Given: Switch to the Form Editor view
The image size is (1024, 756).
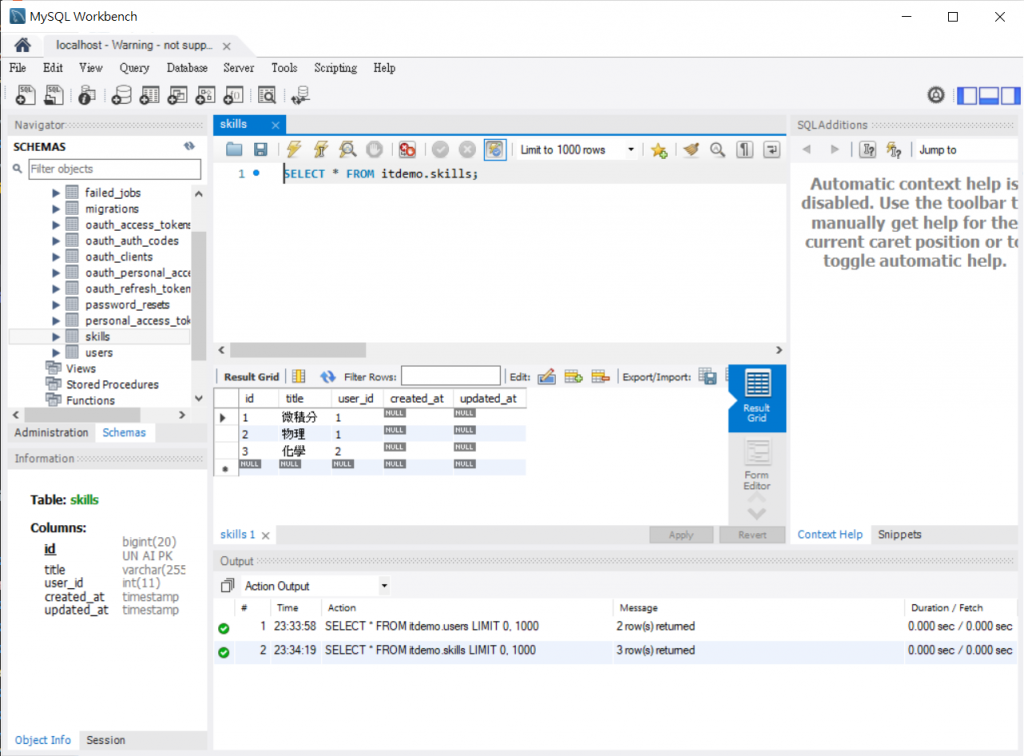Looking at the screenshot, I should pyautogui.click(x=757, y=466).
